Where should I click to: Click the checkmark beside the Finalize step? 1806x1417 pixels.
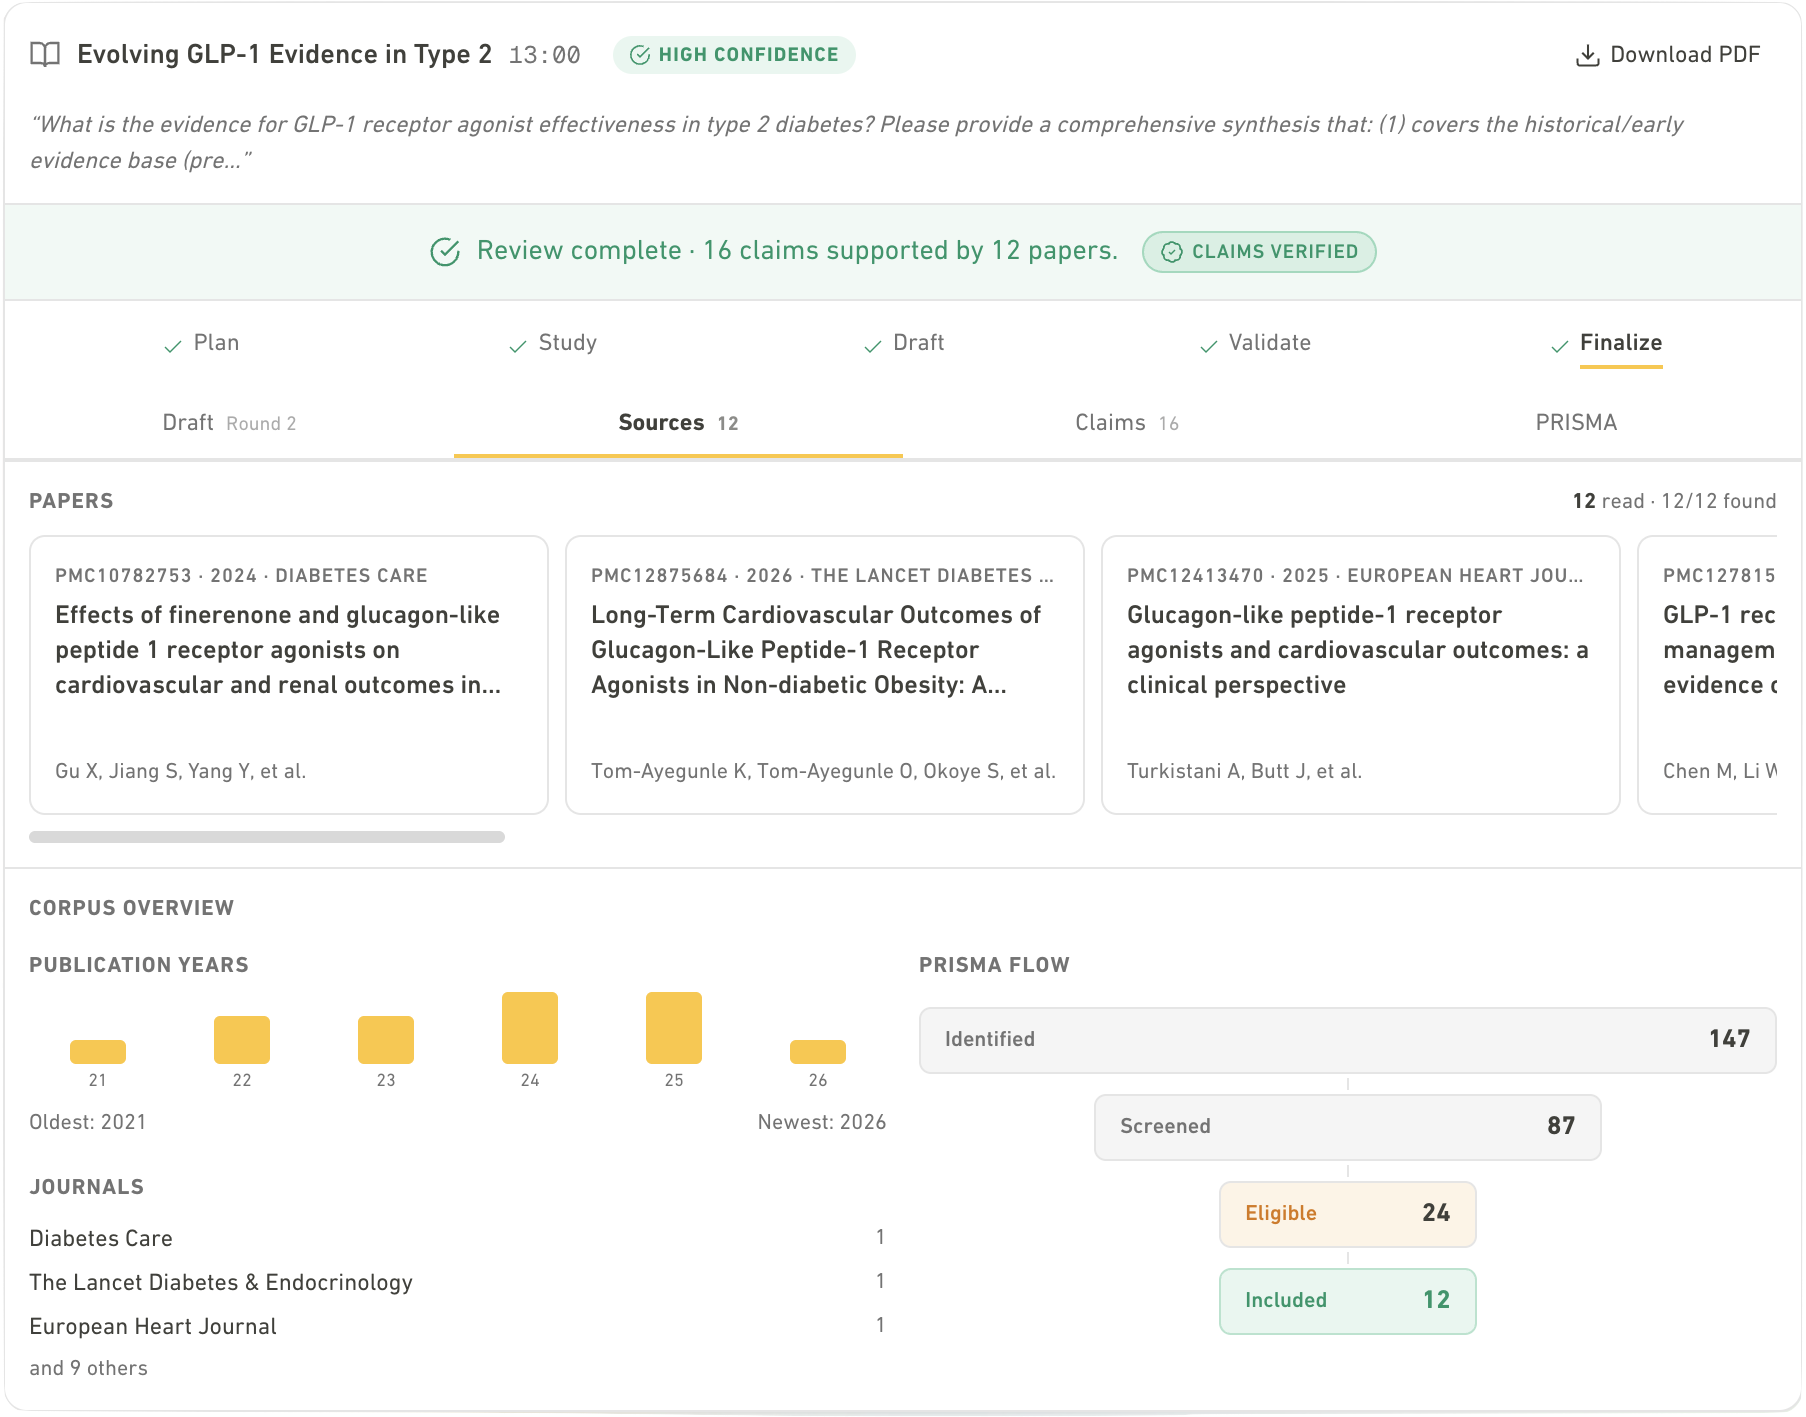click(1560, 346)
